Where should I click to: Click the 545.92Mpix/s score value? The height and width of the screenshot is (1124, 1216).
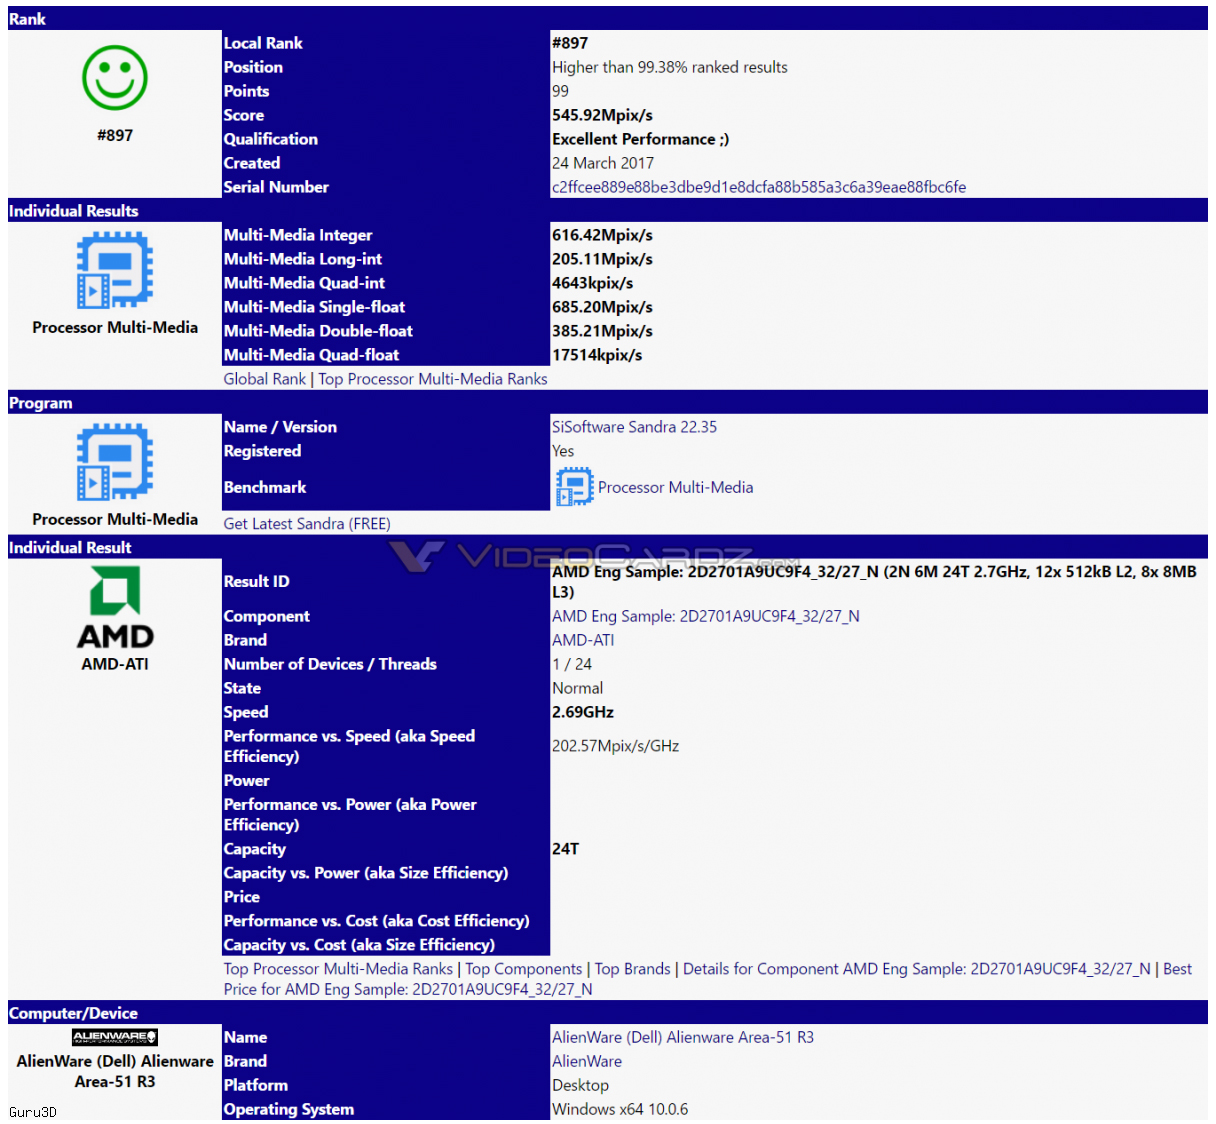602,115
